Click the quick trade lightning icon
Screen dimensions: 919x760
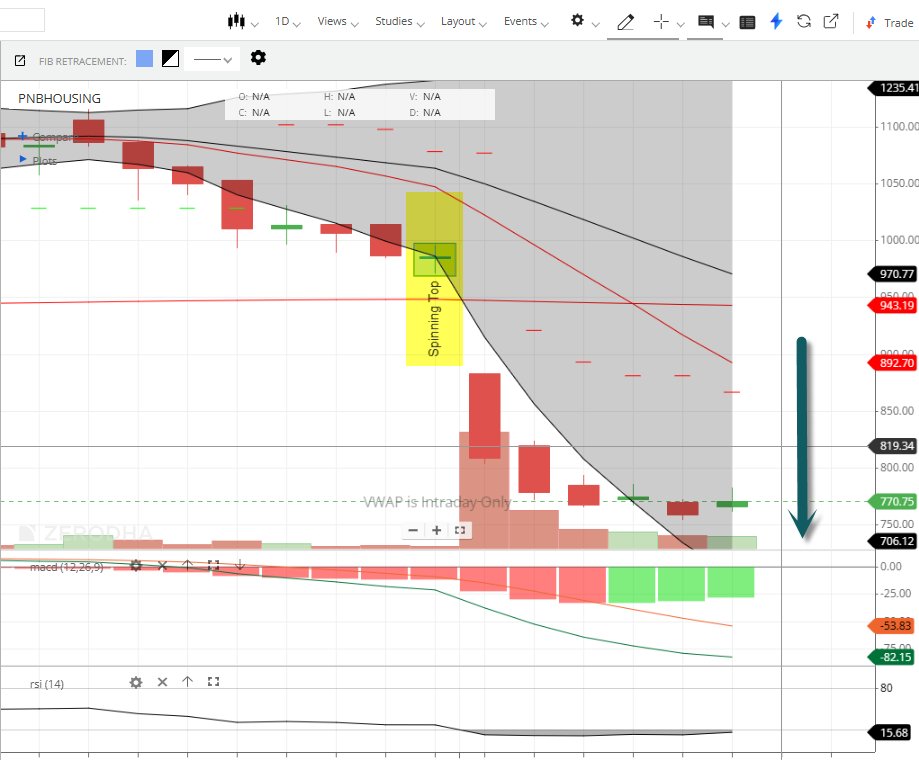click(777, 22)
